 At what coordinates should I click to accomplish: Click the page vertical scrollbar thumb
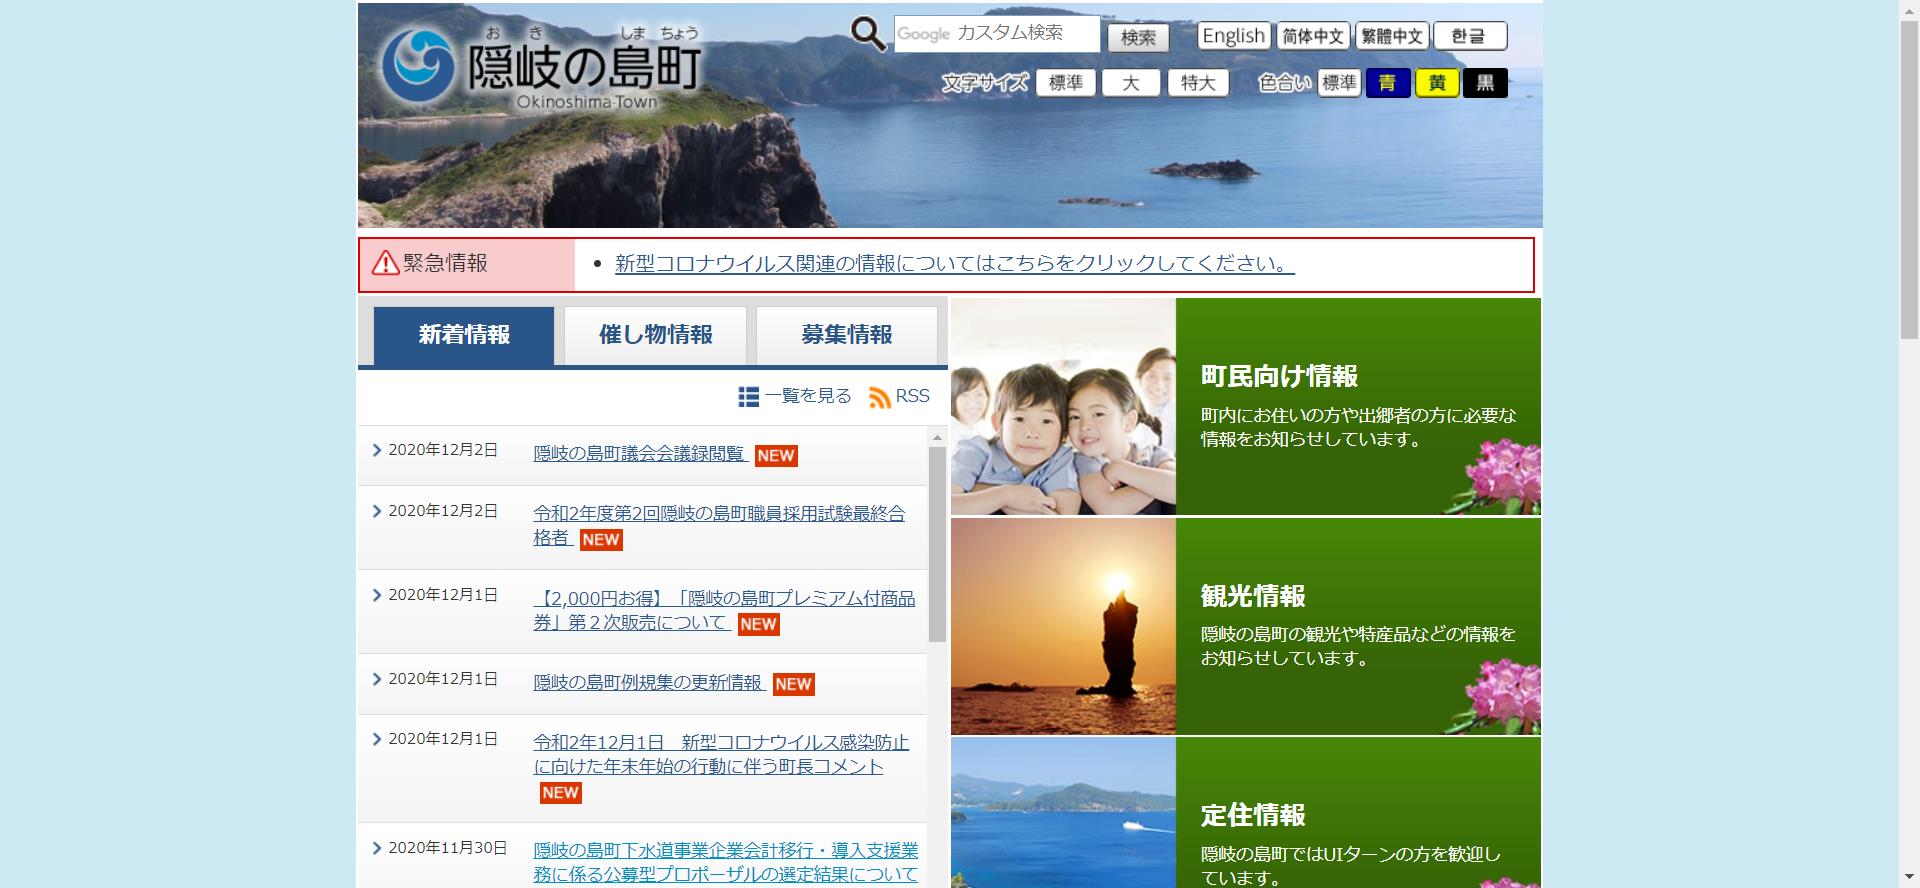coord(1909,180)
